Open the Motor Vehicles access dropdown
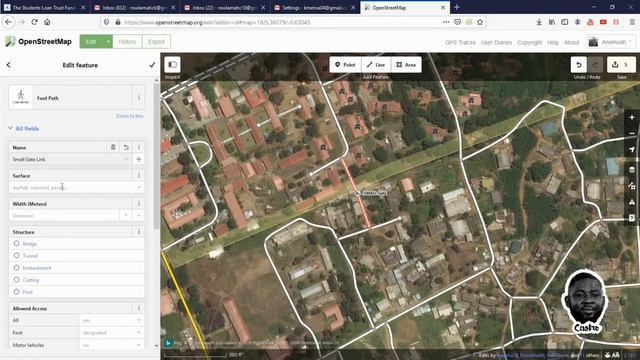The height and width of the screenshot is (360, 640). 139,345
